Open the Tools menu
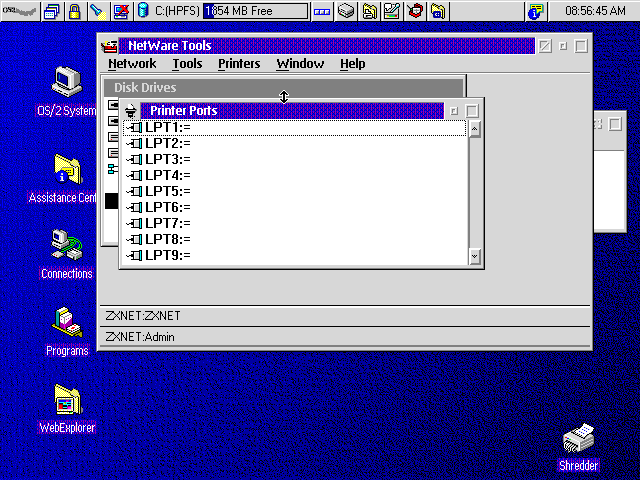640x480 pixels. [187, 64]
